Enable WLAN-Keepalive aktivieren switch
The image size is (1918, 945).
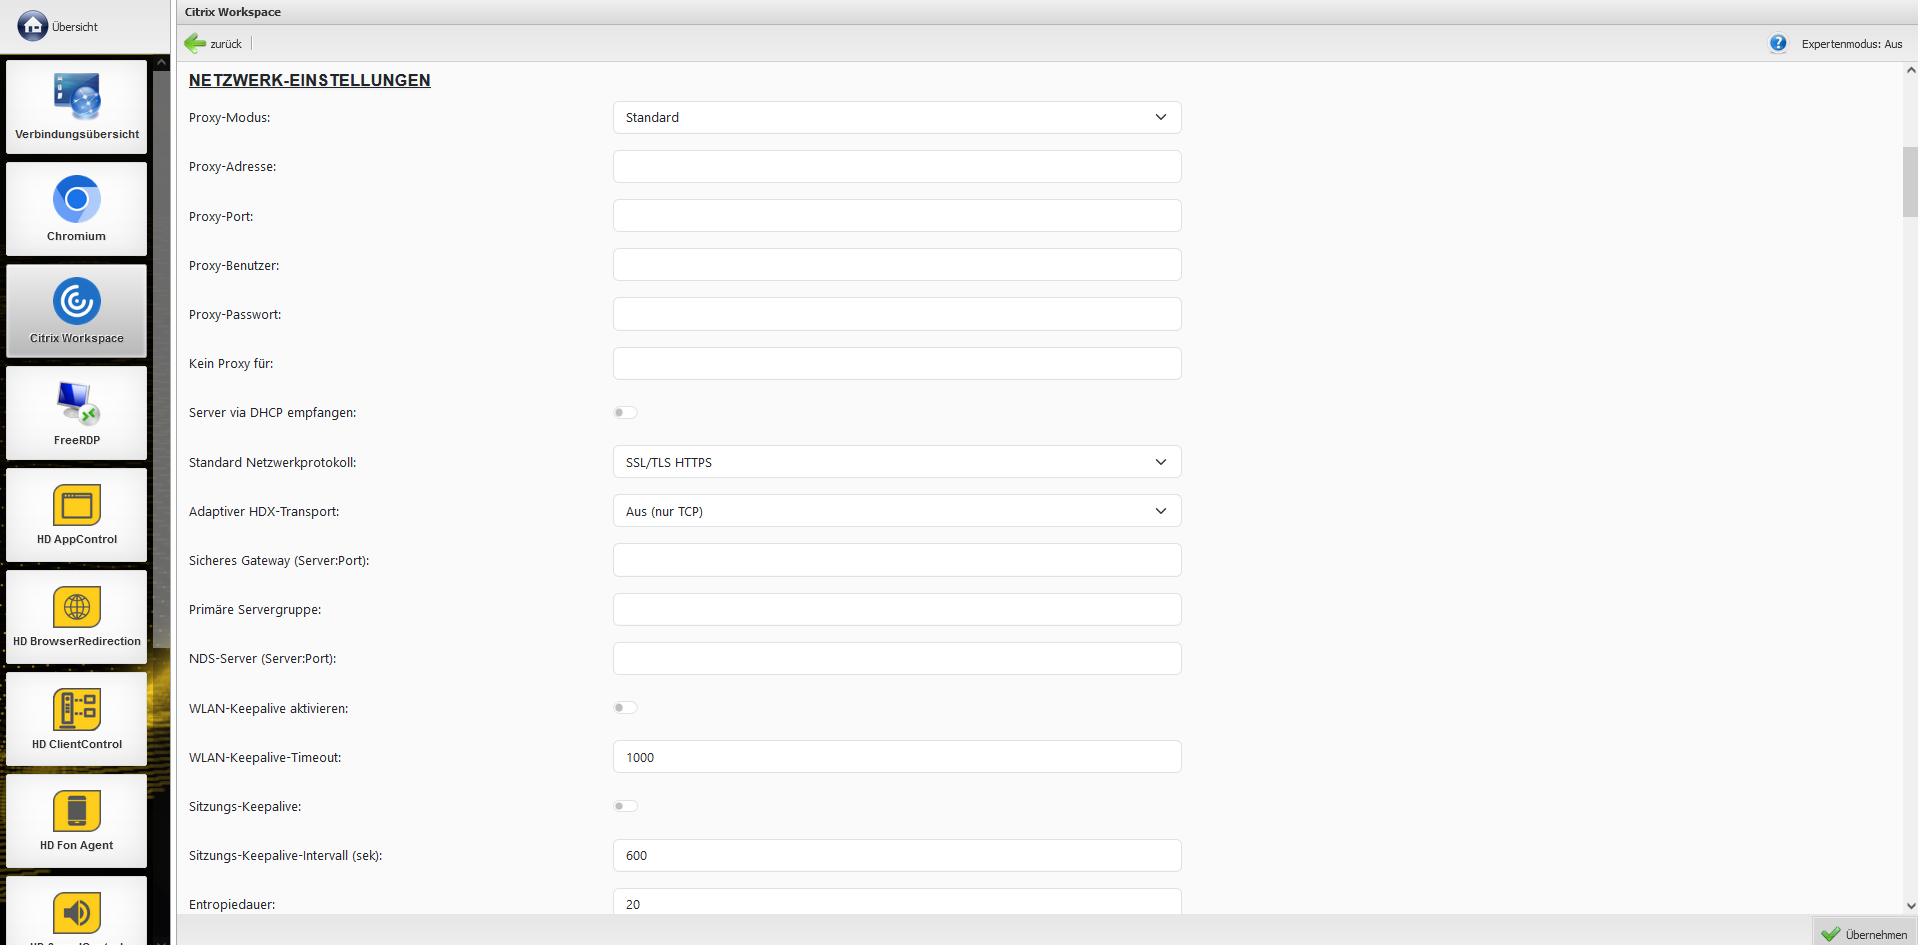point(625,708)
